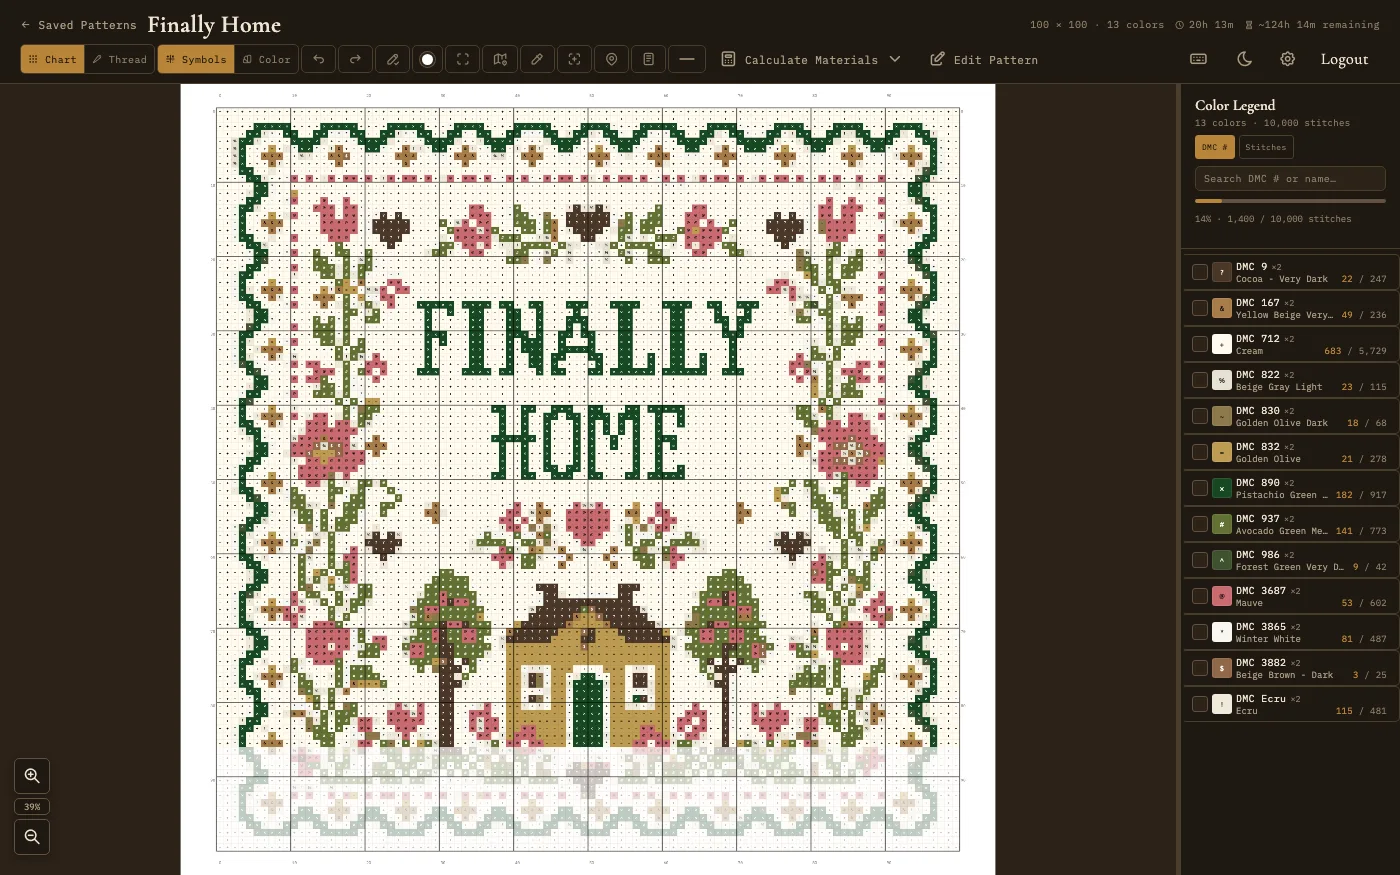Select the DMC 832 Golden Olive row
This screenshot has width=1400, height=875.
click(x=1290, y=452)
